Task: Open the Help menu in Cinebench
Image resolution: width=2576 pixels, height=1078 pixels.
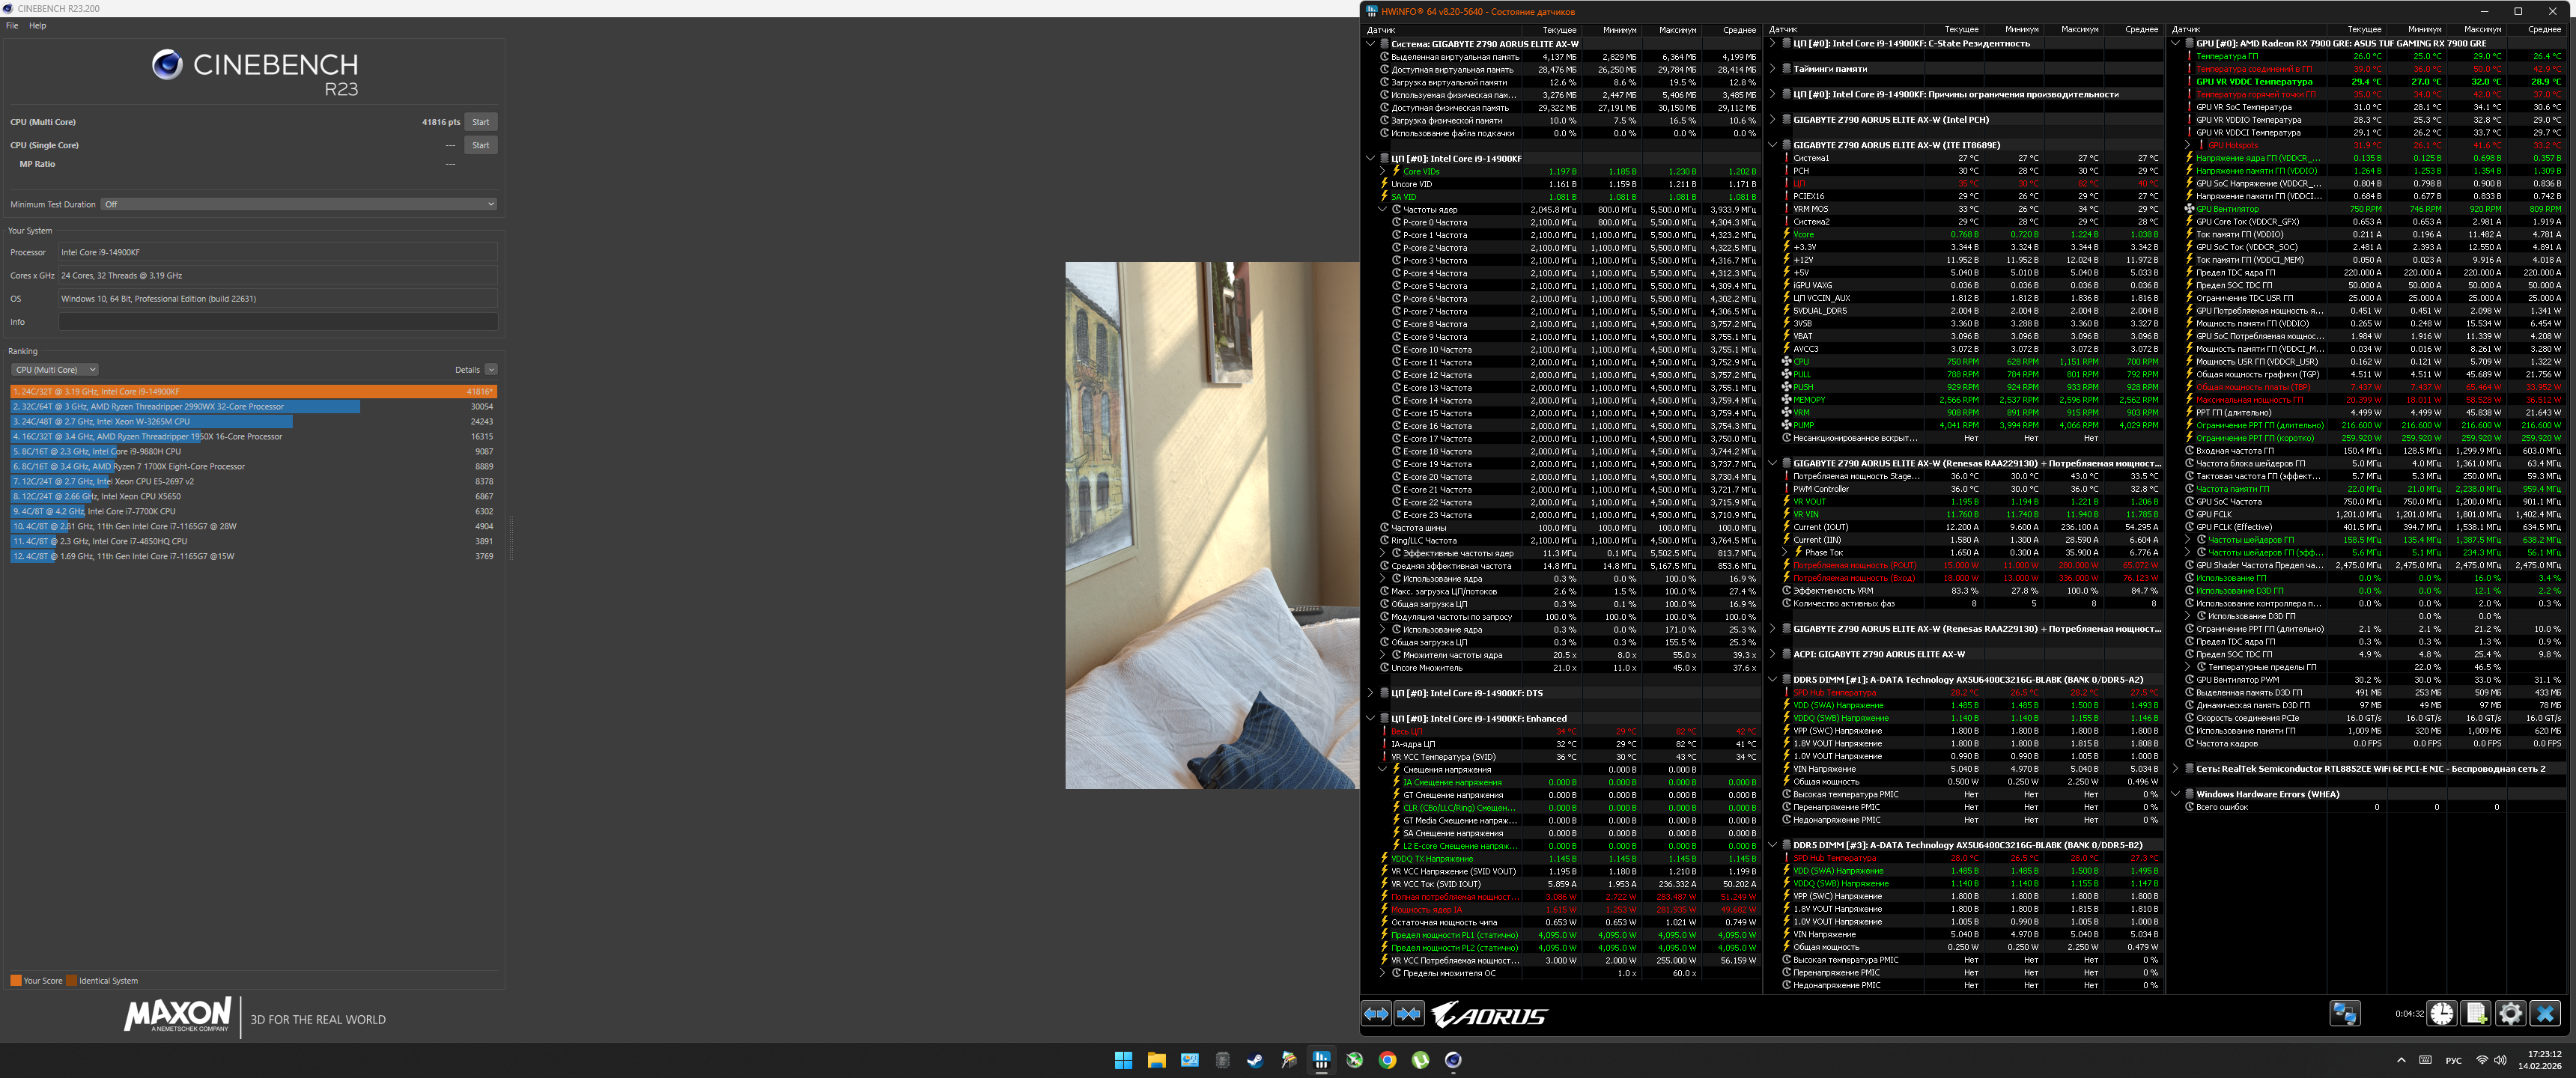Action: point(37,26)
